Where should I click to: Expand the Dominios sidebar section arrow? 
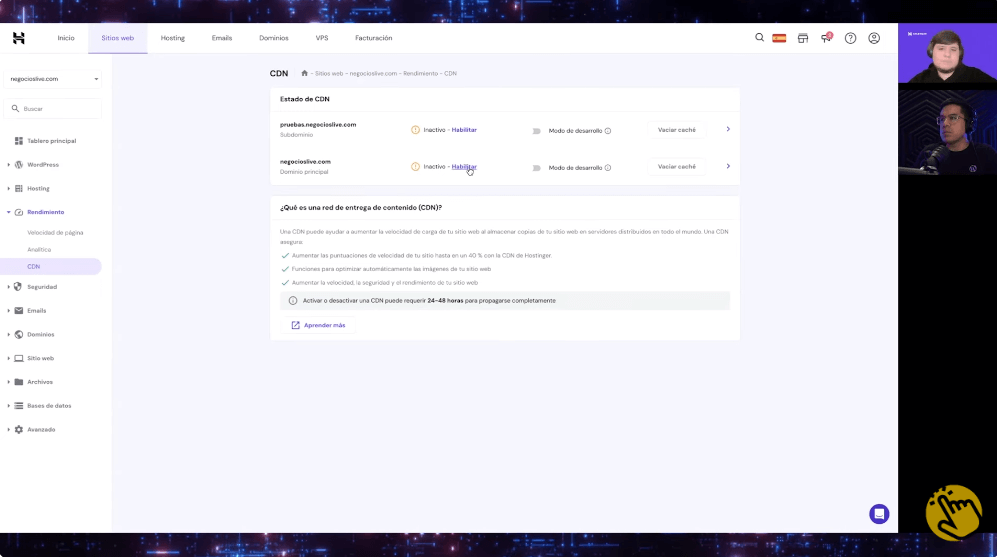[x=8, y=334]
